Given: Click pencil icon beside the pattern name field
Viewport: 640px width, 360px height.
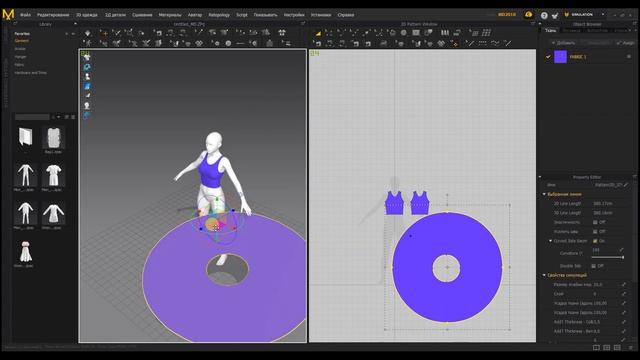Looking at the screenshot, I should click(x=626, y=185).
